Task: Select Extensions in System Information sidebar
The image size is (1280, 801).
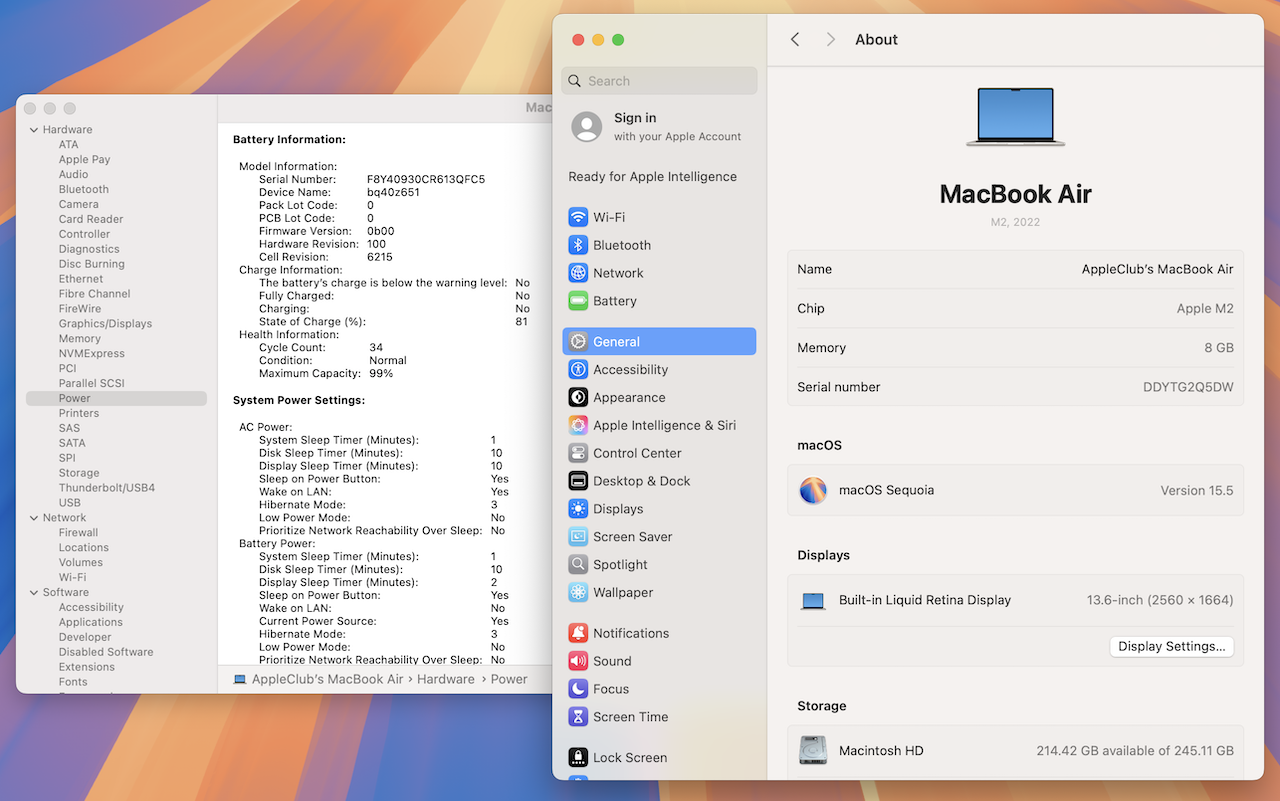Action: pyautogui.click(x=87, y=667)
